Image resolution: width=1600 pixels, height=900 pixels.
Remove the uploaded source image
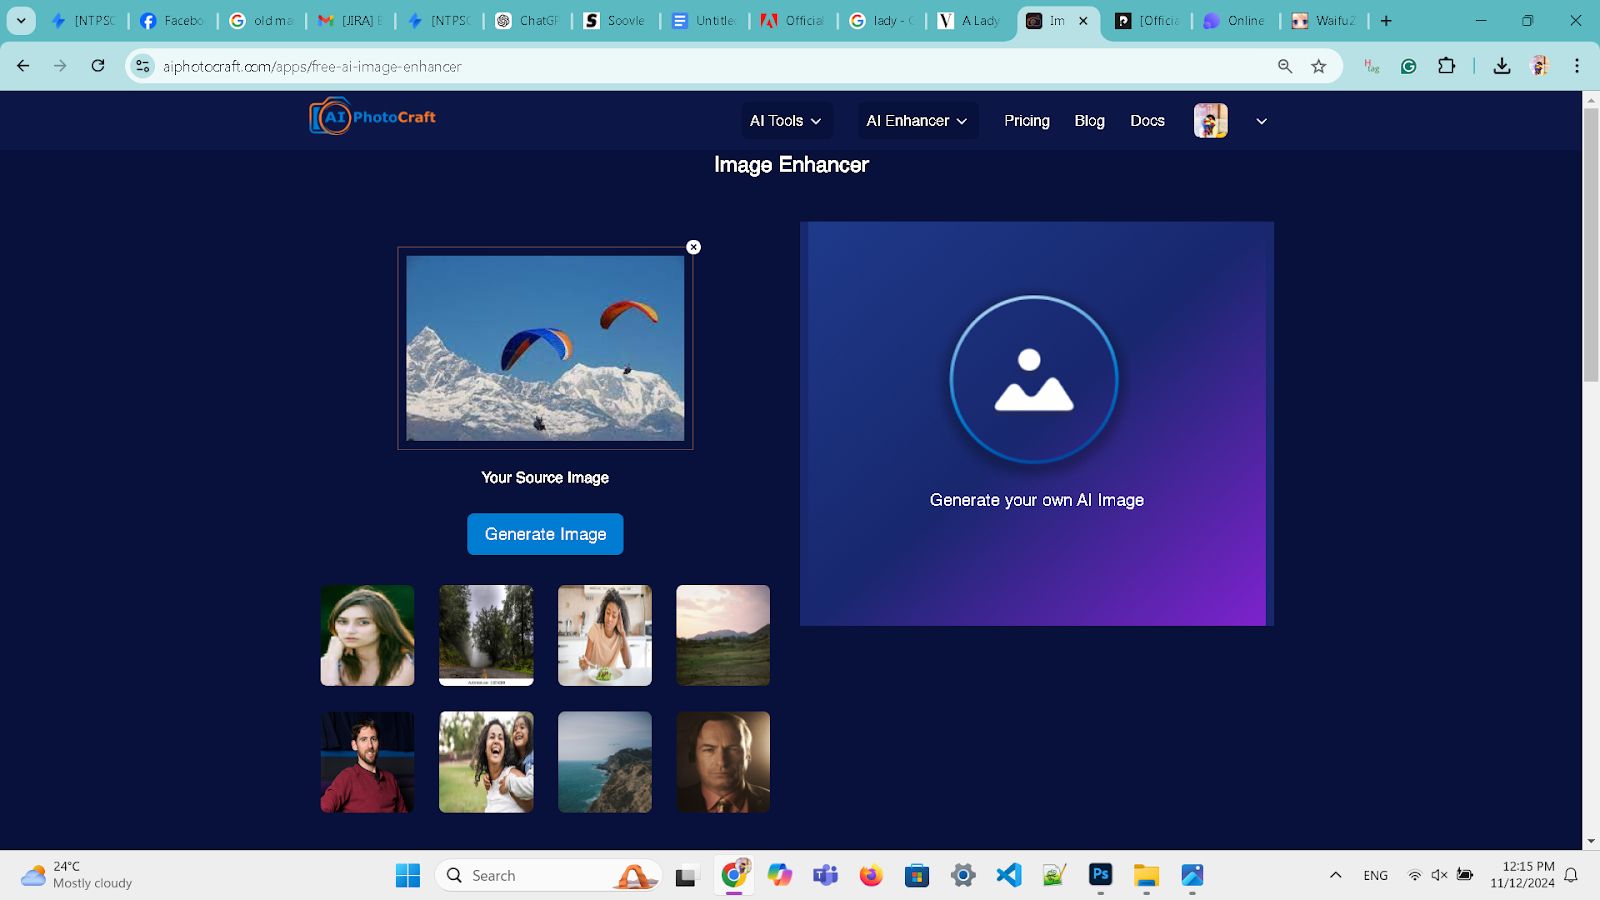[694, 247]
